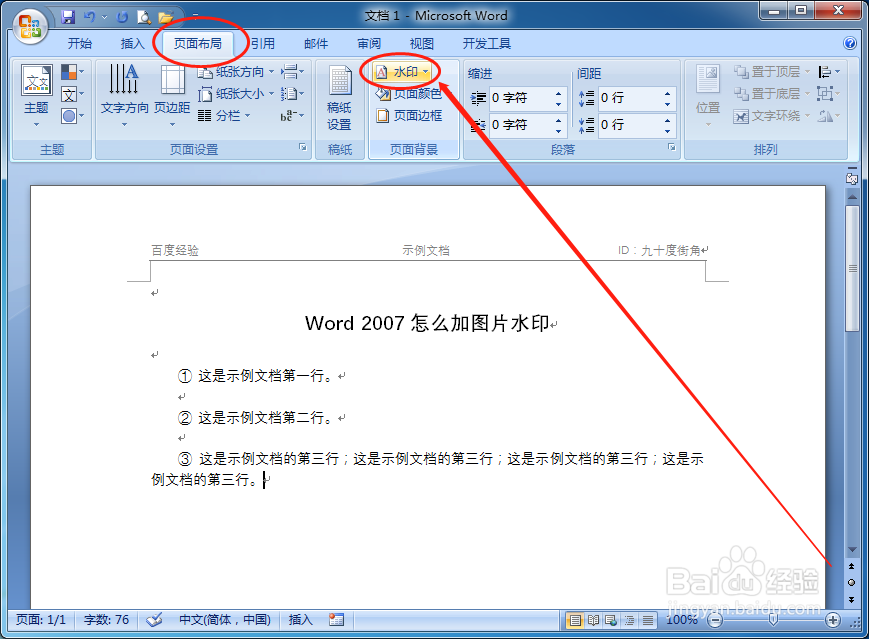Open 纸张方向 orientation dropdown
Viewport: 869px width, 639px height.
[x=236, y=72]
